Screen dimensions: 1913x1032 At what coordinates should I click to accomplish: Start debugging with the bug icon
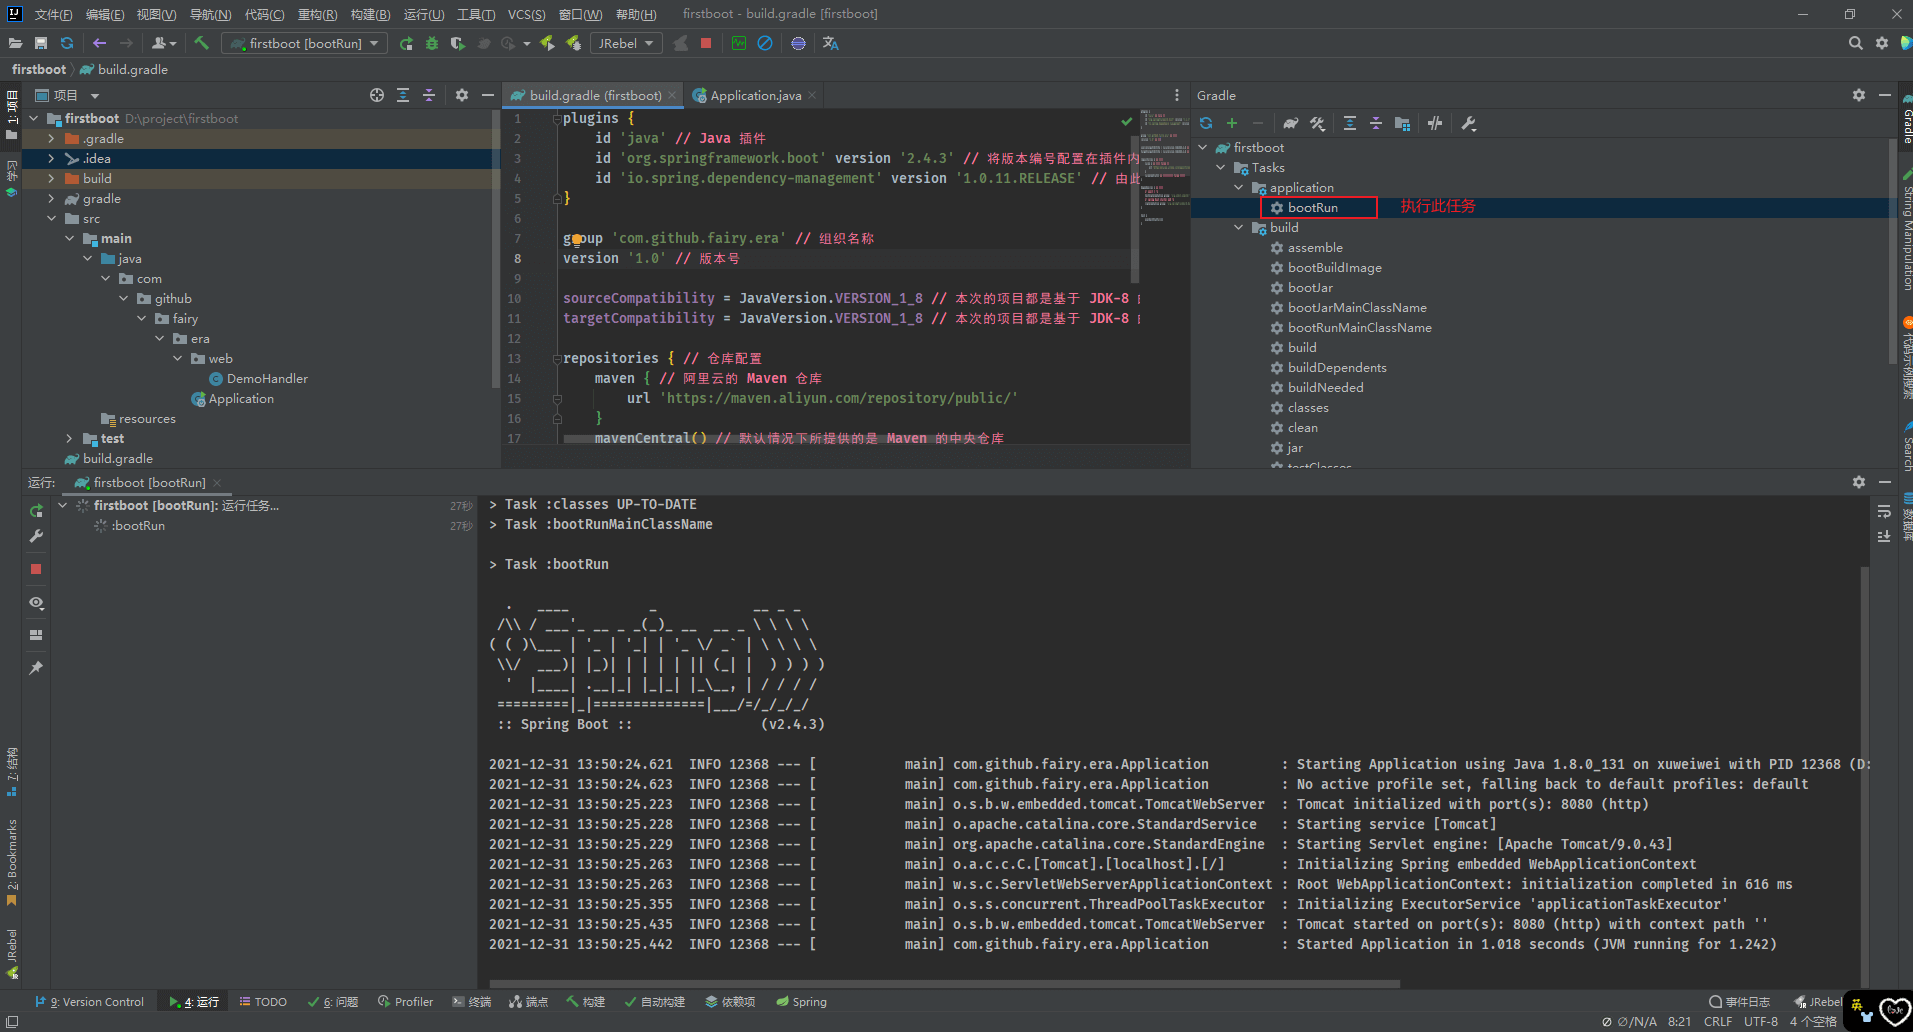pyautogui.click(x=432, y=43)
